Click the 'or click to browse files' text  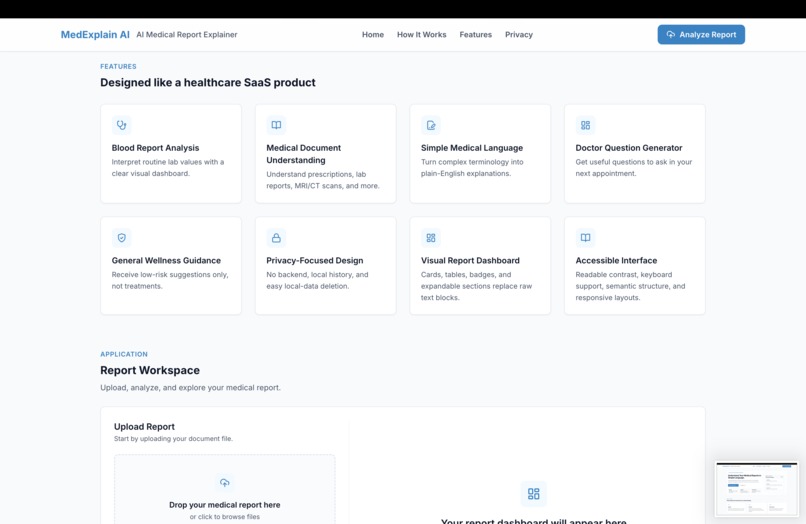225,517
